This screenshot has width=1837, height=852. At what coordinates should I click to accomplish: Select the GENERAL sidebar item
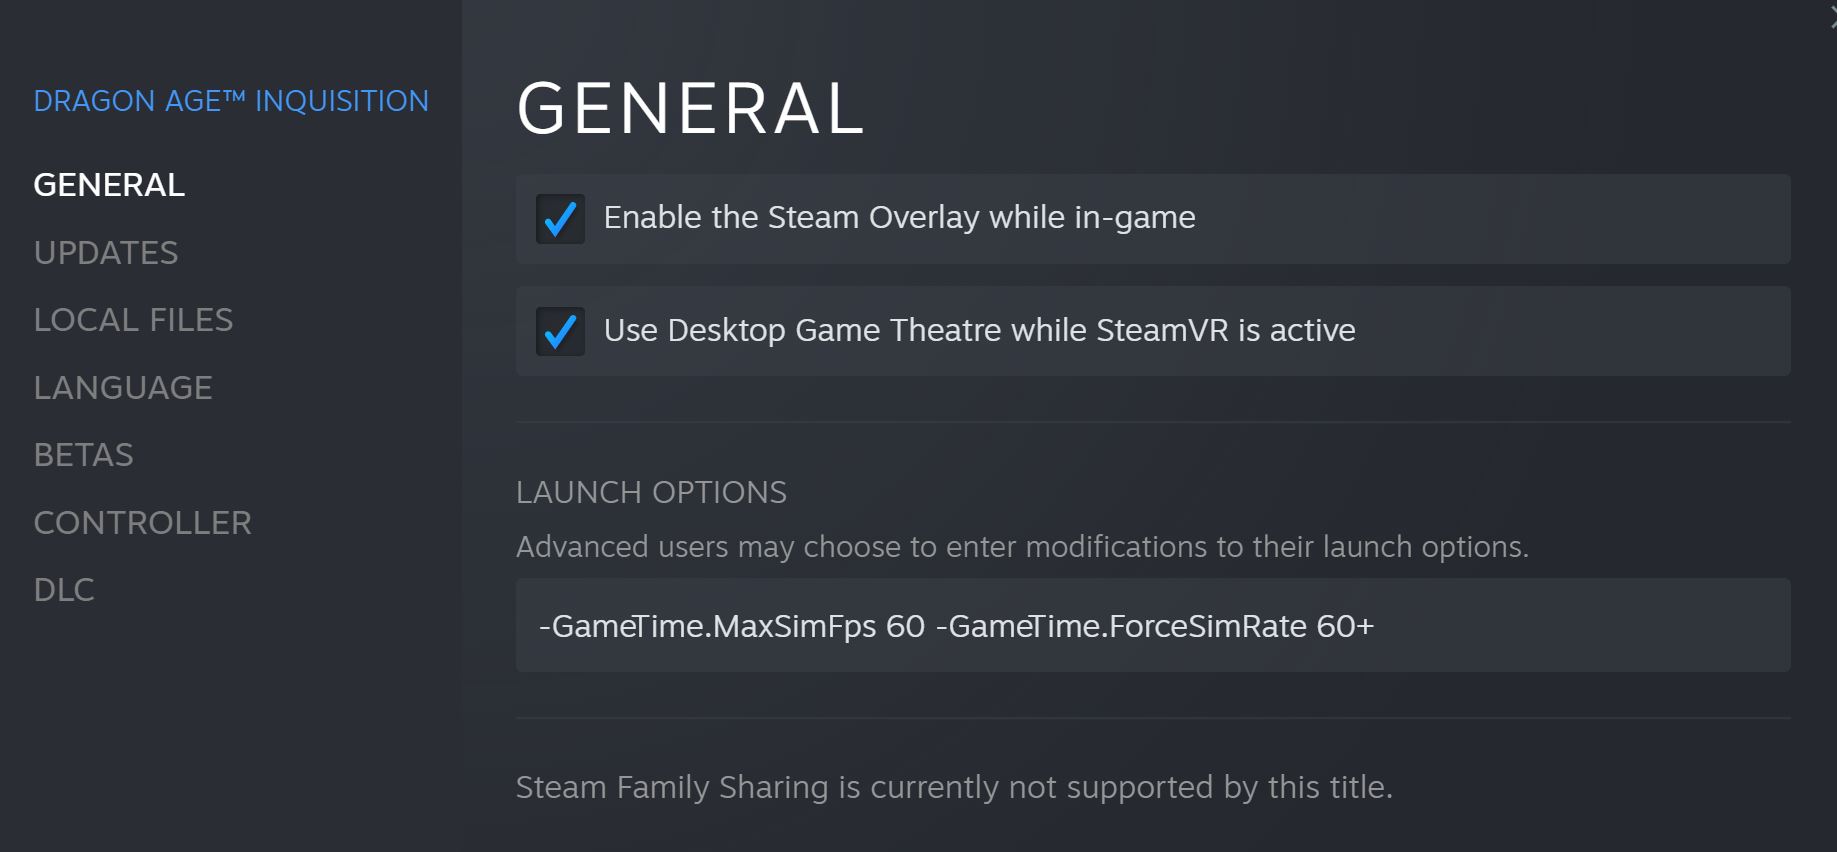[109, 185]
